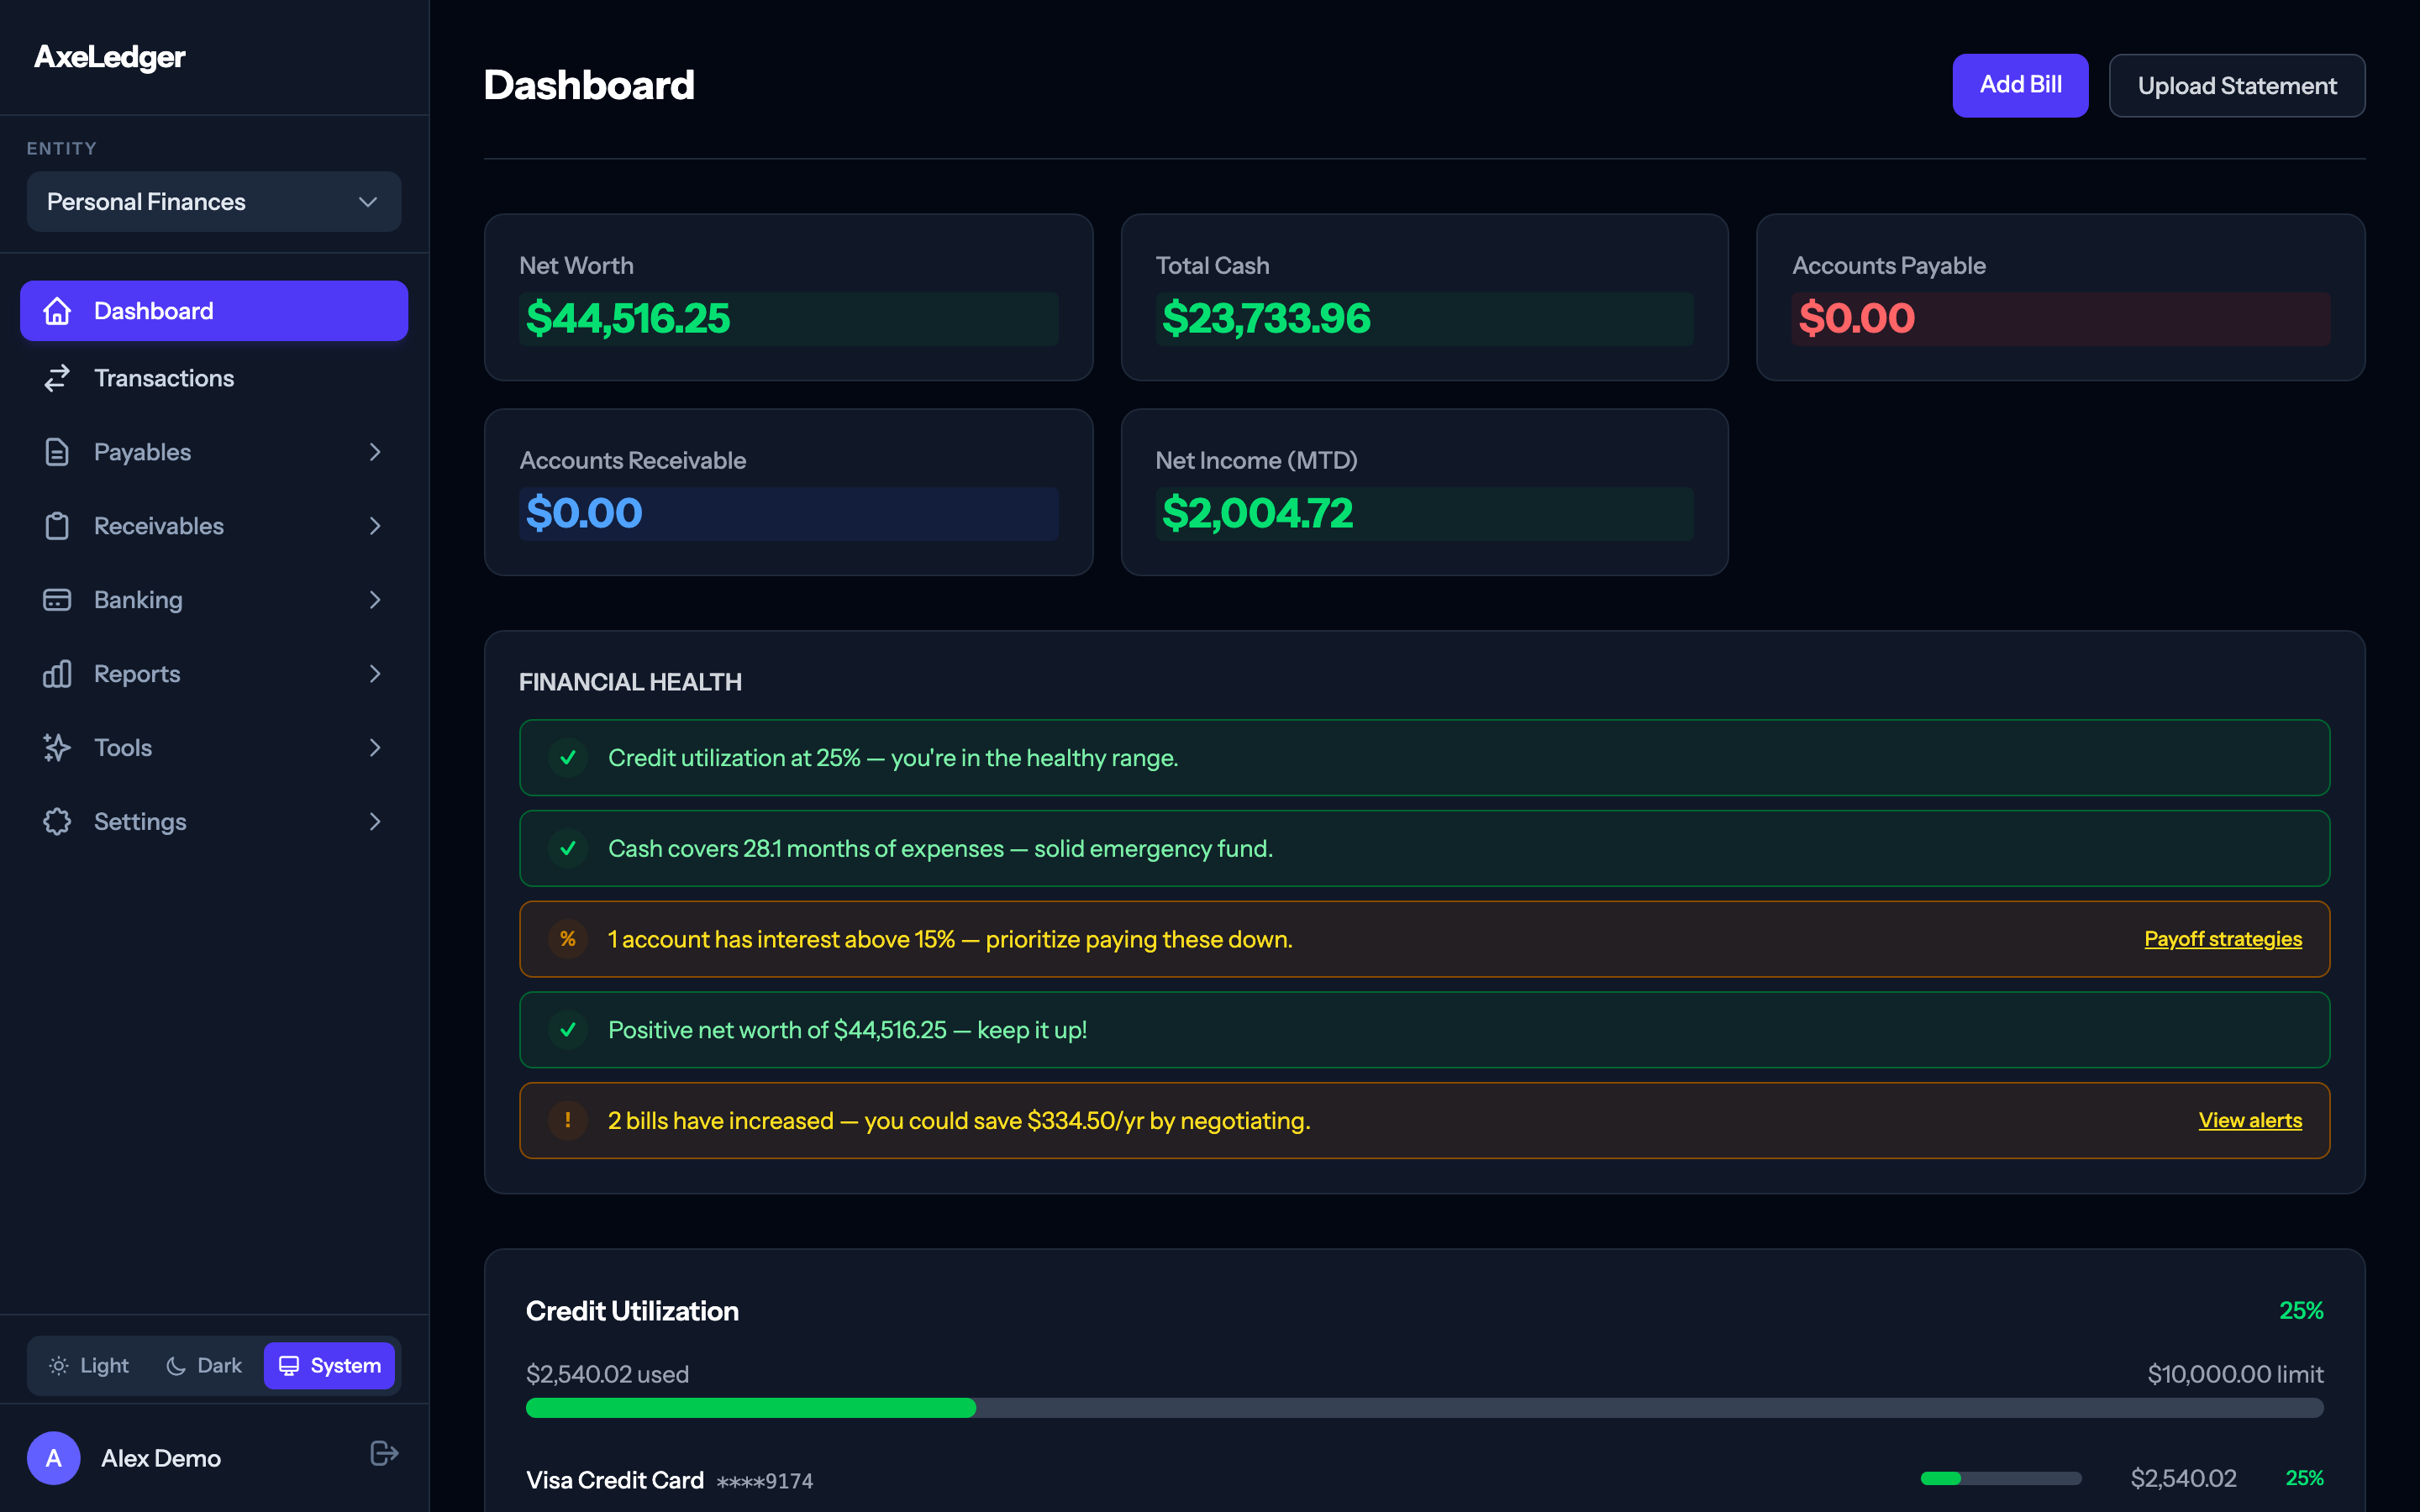
Task: Open the Personal Finances entity selector
Action: tap(213, 201)
